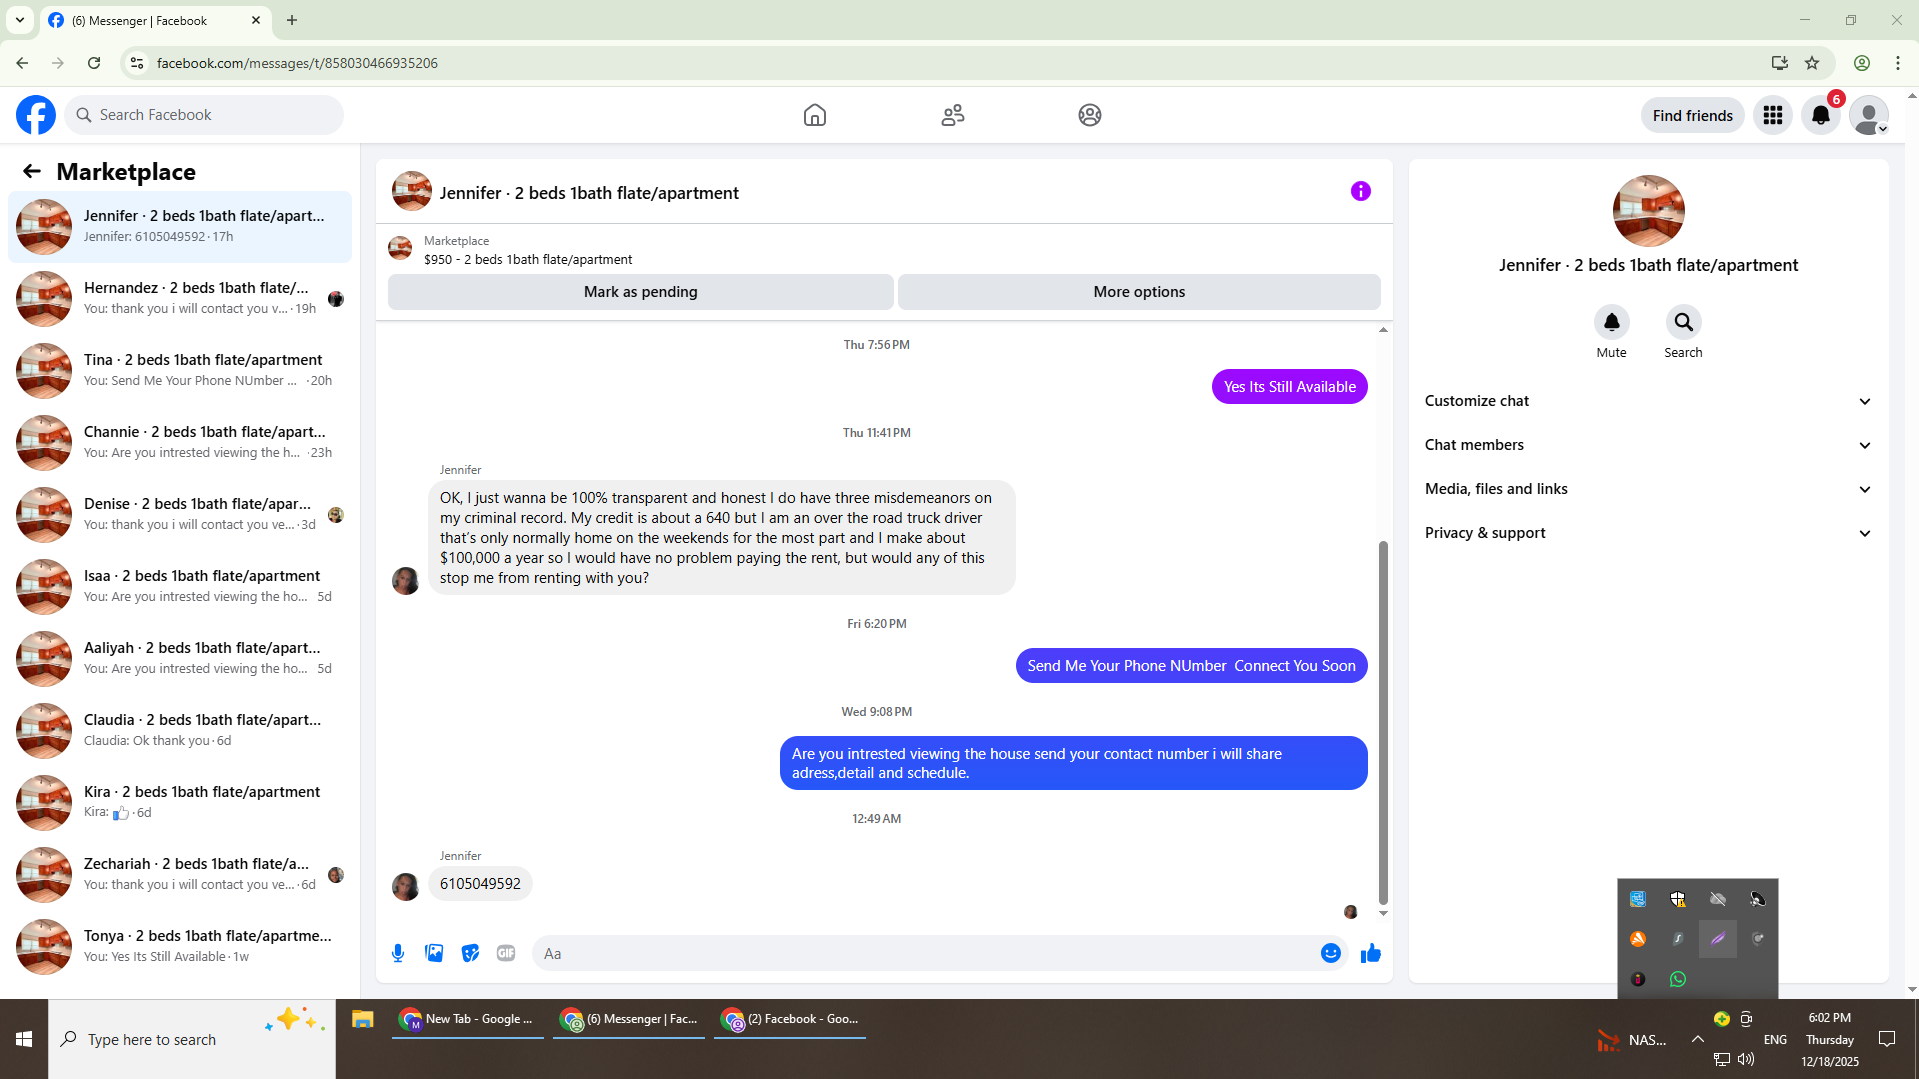Focus the Search Facebook box
Image resolution: width=1919 pixels, height=1079 pixels.
pyautogui.click(x=205, y=115)
